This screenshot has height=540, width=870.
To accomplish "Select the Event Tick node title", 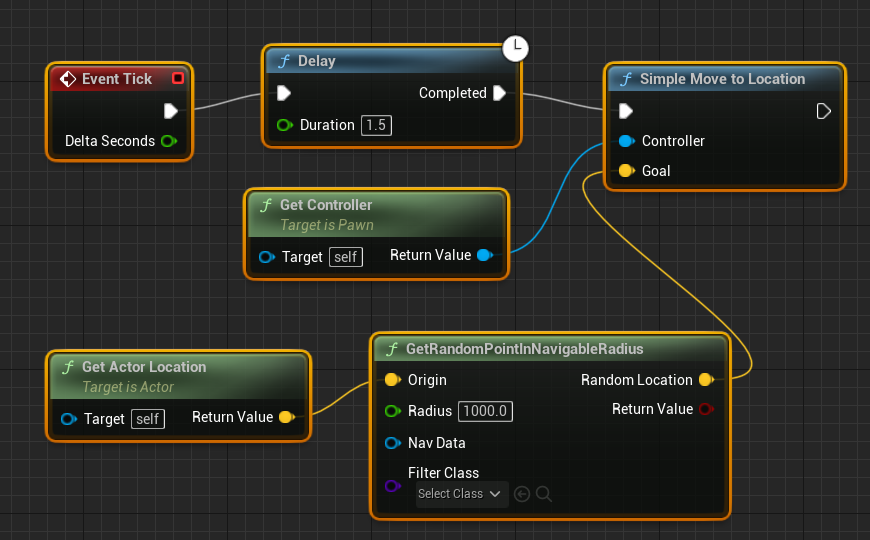I will pyautogui.click(x=117, y=79).
